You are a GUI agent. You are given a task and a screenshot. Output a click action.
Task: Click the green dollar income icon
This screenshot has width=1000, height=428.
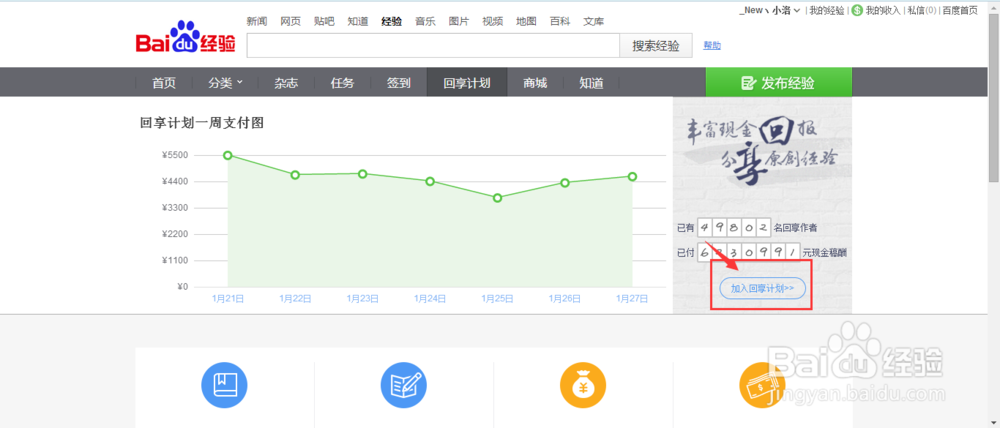click(857, 10)
